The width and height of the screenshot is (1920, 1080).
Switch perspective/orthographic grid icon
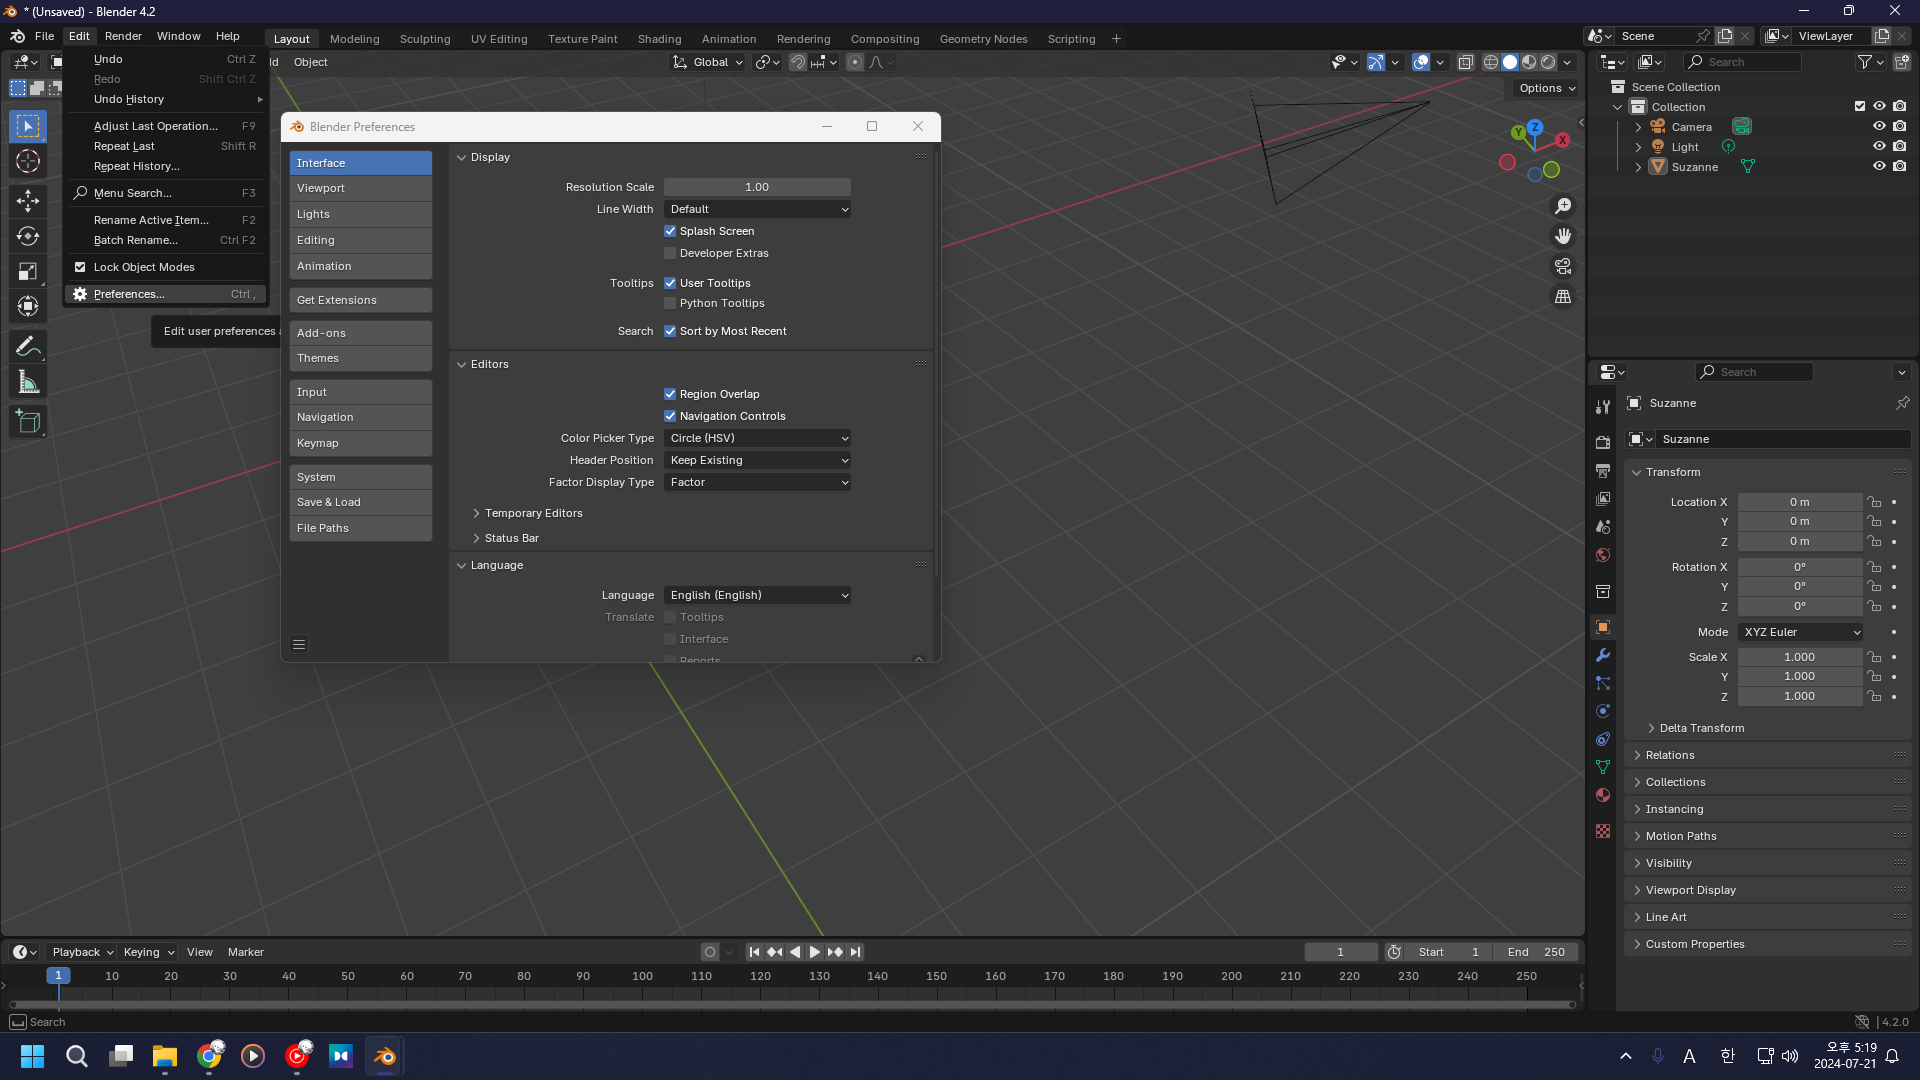(x=1562, y=296)
